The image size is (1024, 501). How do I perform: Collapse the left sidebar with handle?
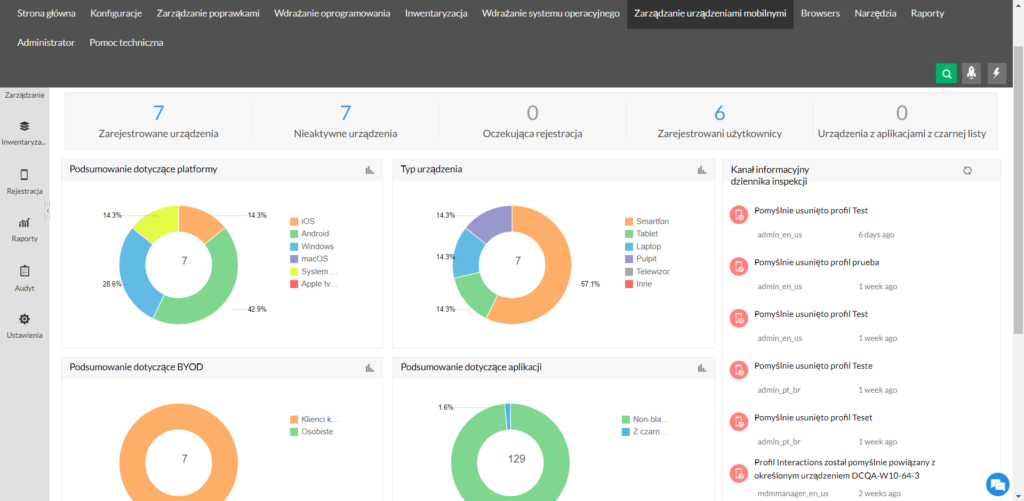(x=47, y=210)
